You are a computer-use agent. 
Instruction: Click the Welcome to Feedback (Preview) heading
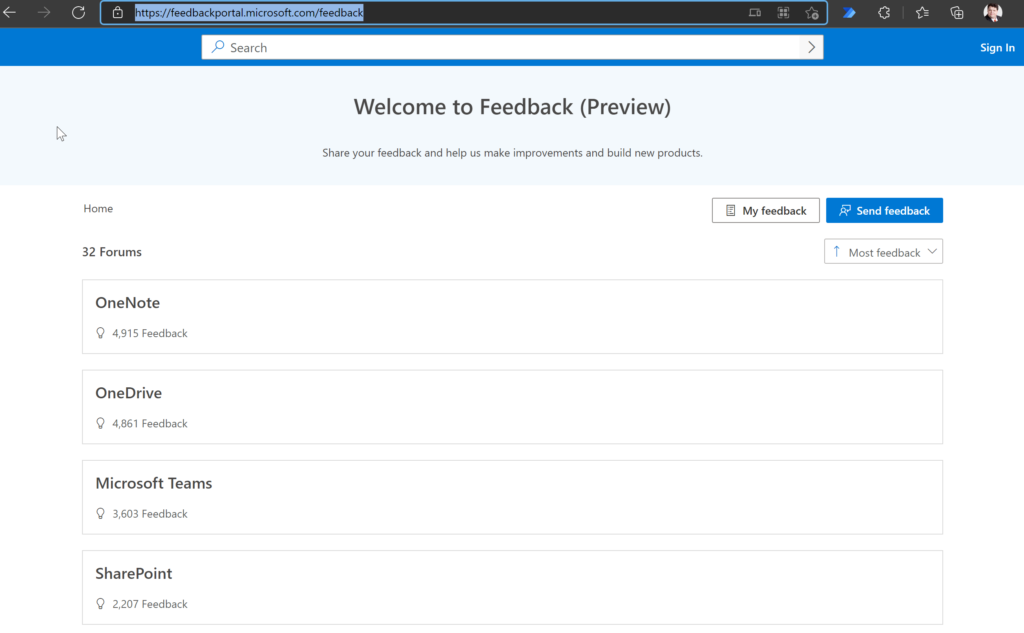coord(512,106)
